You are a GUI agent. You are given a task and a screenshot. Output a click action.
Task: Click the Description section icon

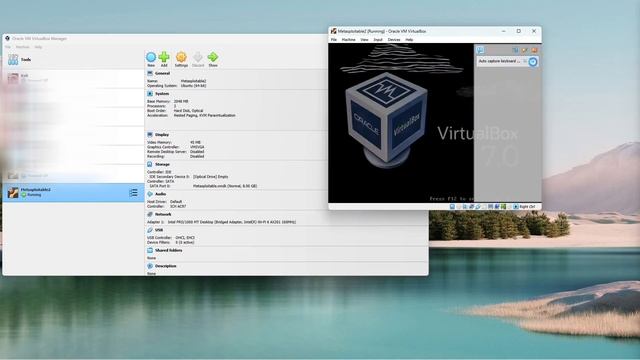[150, 266]
